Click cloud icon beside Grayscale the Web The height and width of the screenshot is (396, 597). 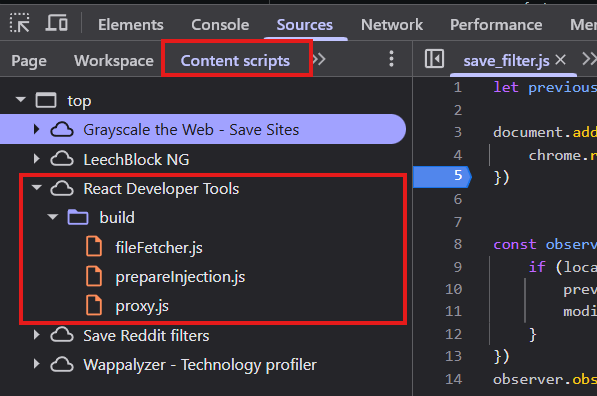62,129
